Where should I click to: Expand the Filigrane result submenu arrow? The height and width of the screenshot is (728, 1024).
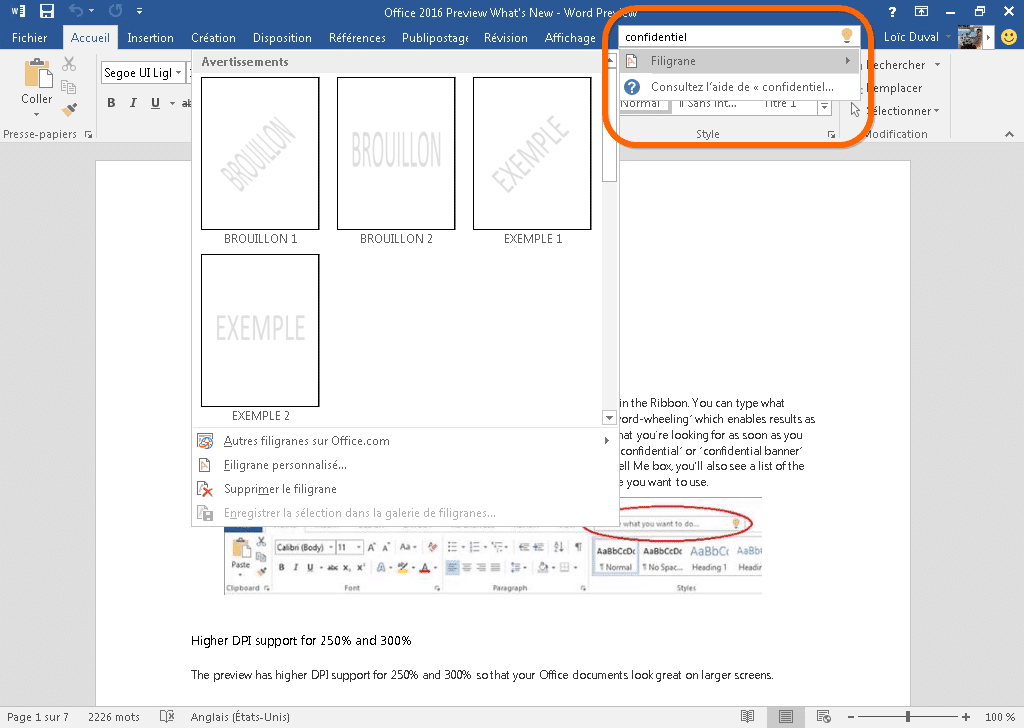(848, 61)
